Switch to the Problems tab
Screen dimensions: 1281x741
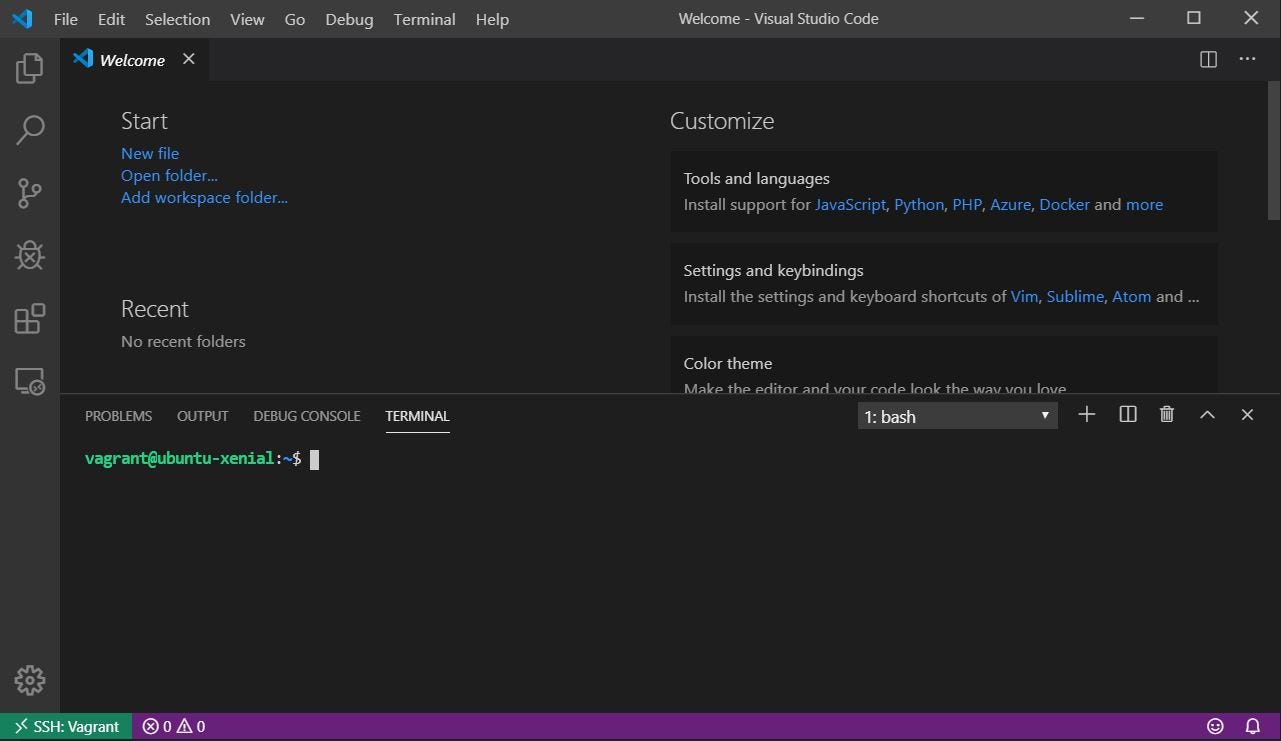click(x=118, y=415)
